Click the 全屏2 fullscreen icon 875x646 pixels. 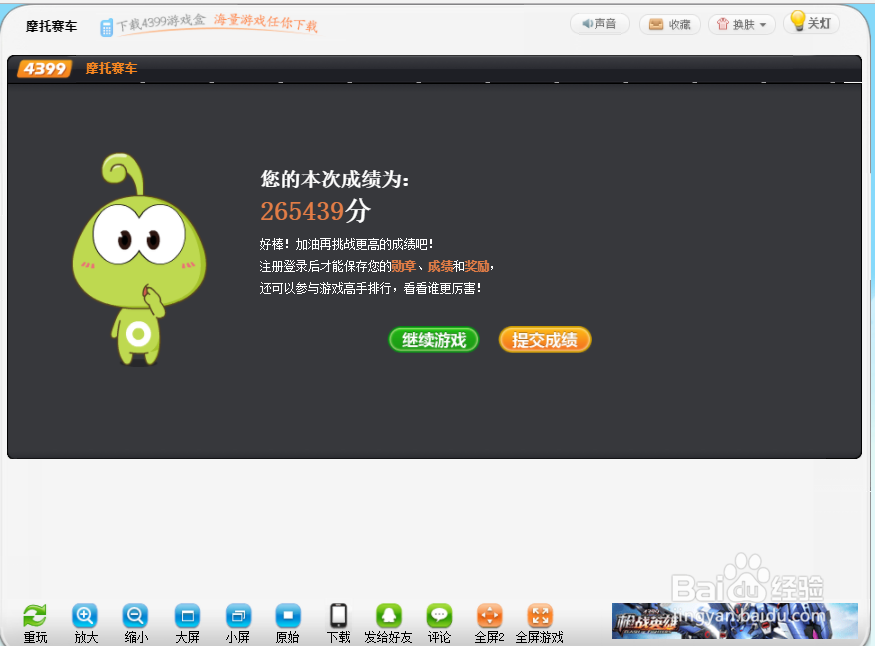click(x=489, y=616)
